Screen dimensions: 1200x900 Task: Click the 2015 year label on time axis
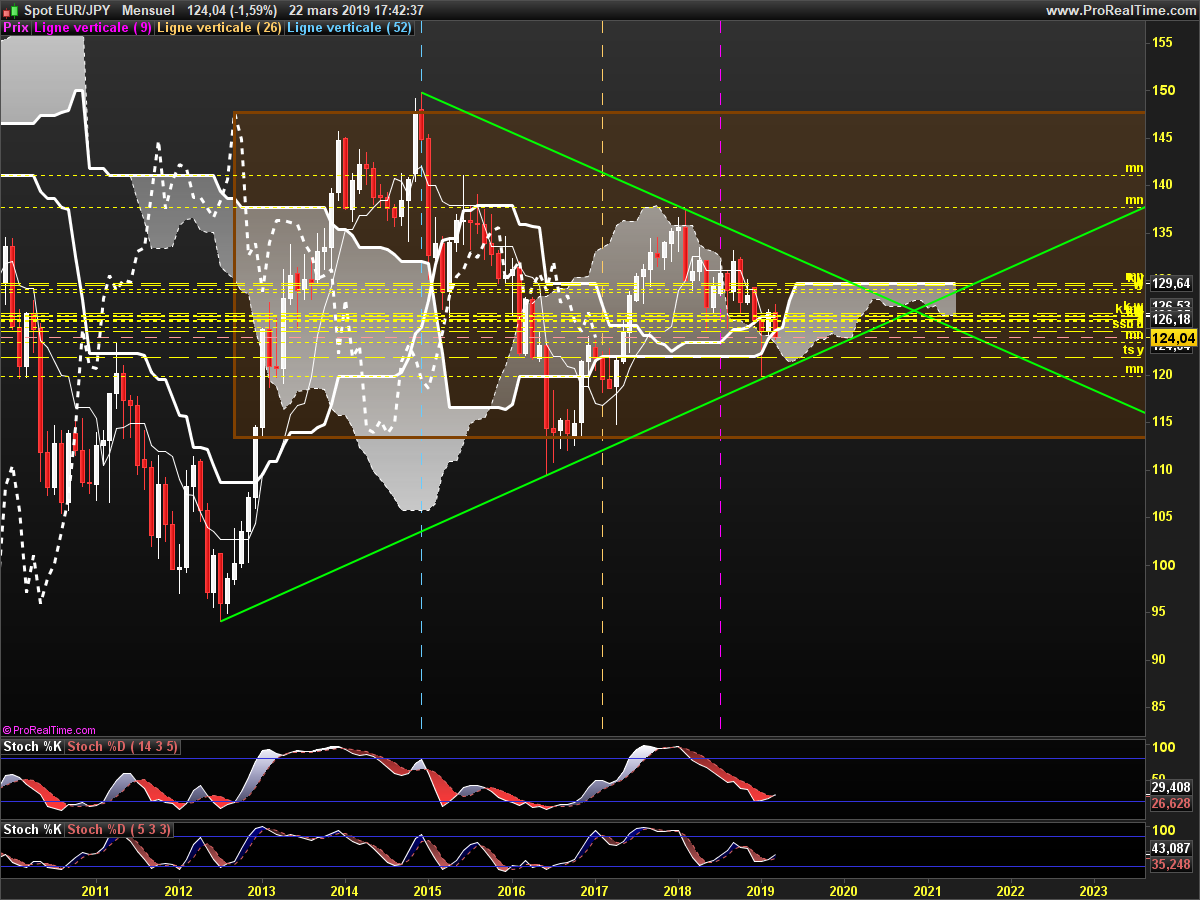(x=428, y=890)
